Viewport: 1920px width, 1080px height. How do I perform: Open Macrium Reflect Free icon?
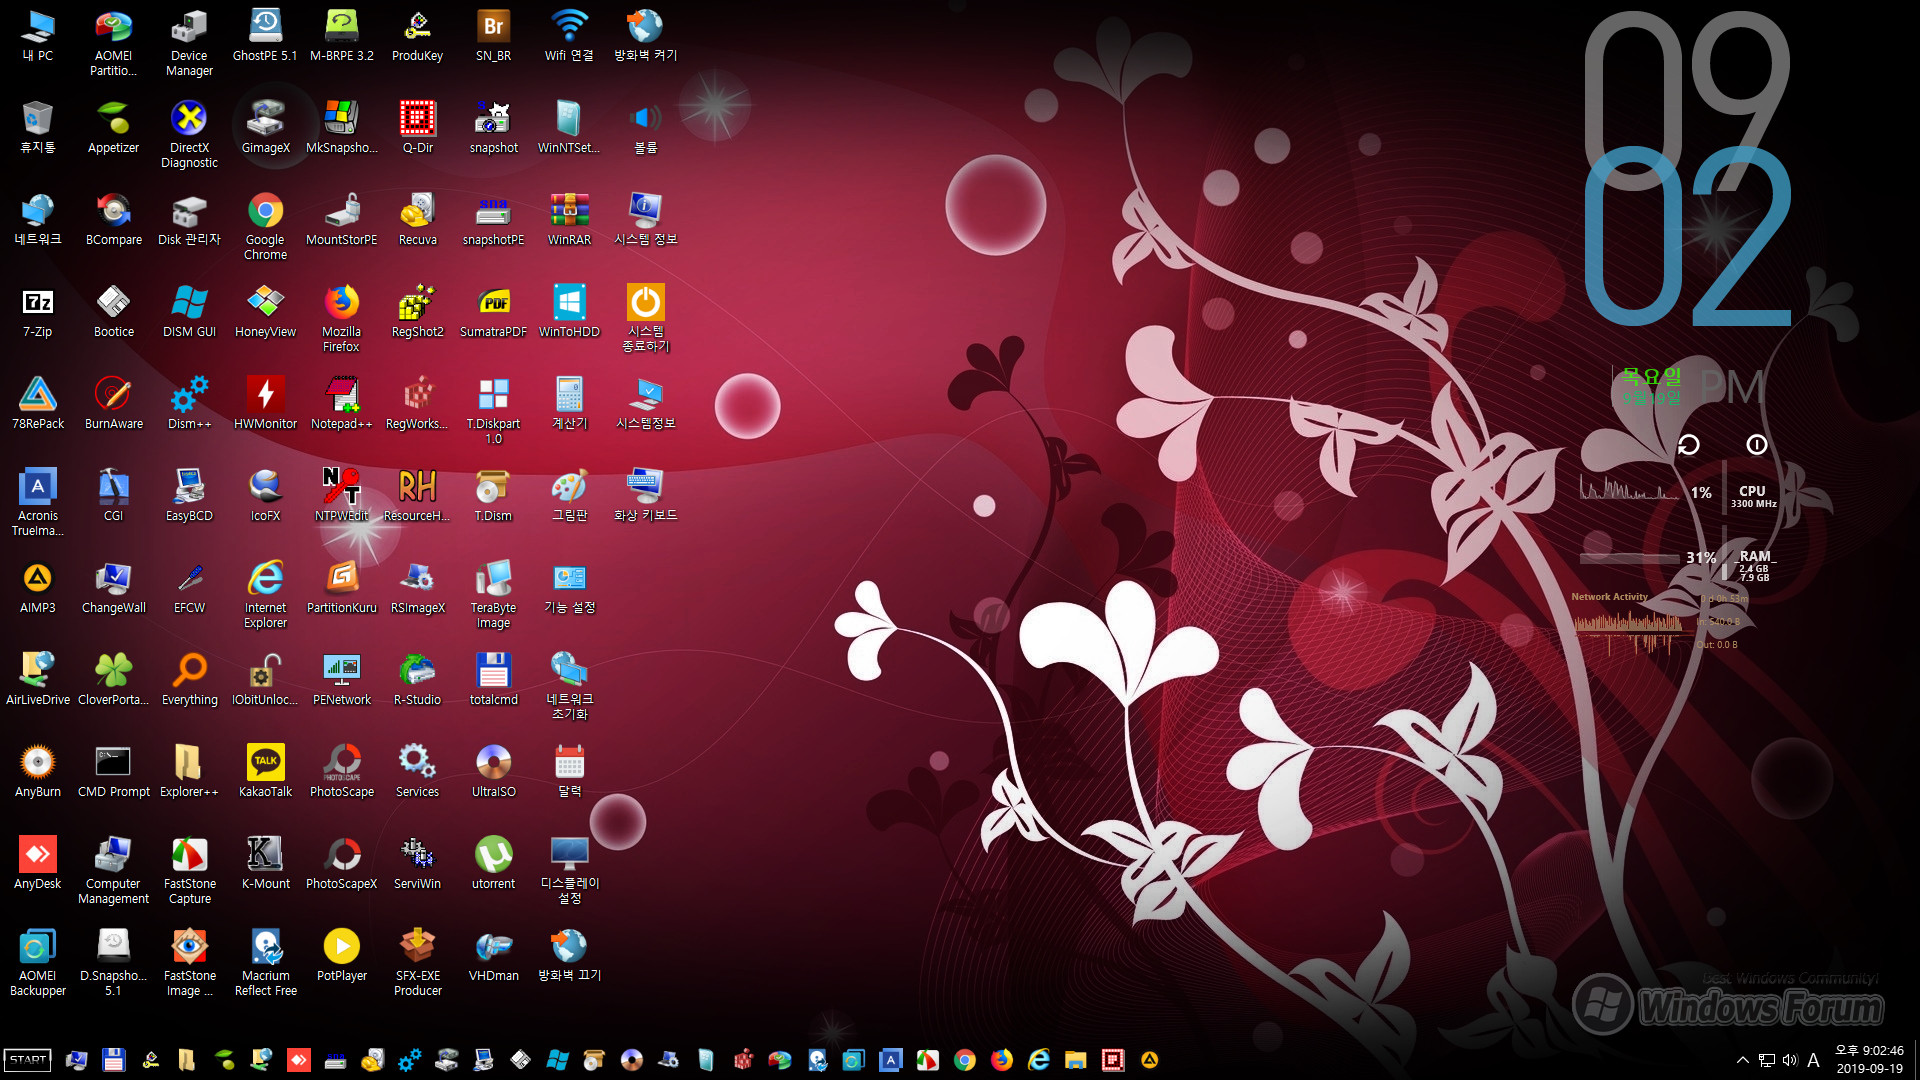click(x=265, y=962)
